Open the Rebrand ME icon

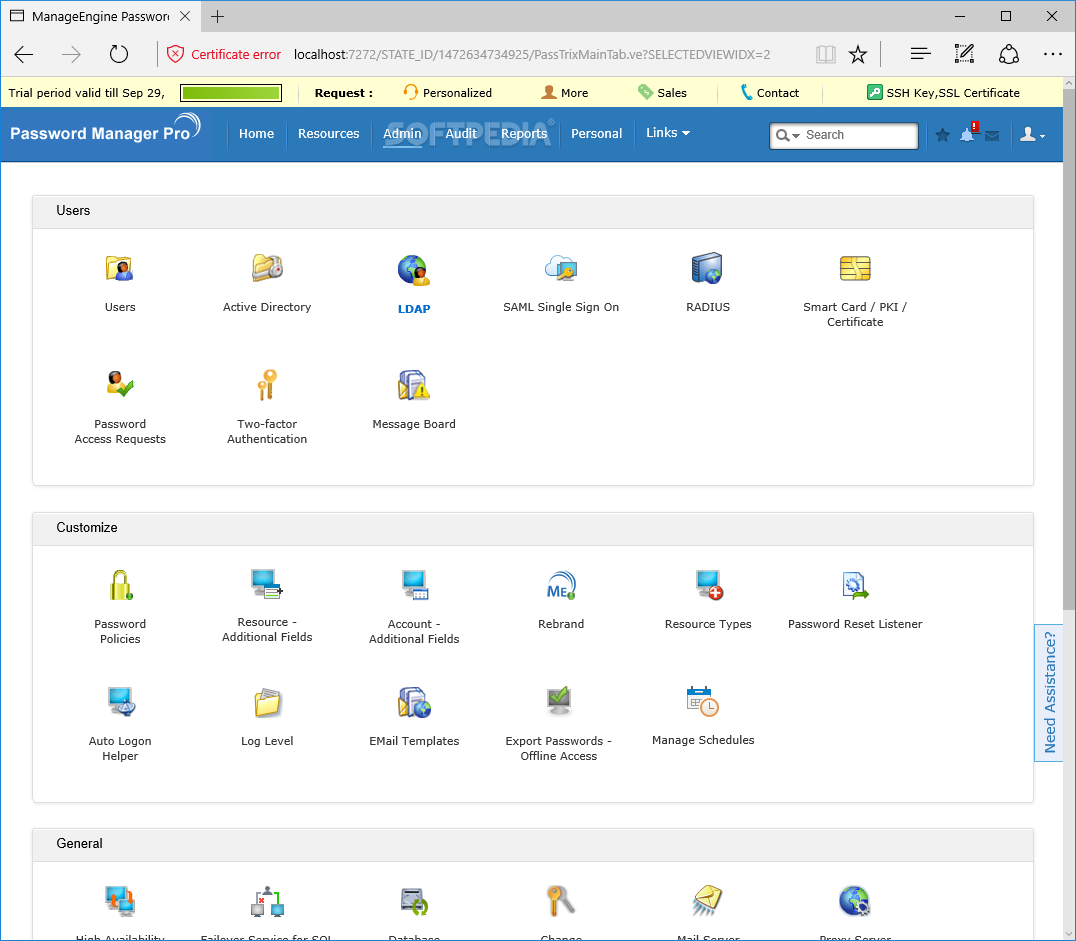tap(561, 585)
